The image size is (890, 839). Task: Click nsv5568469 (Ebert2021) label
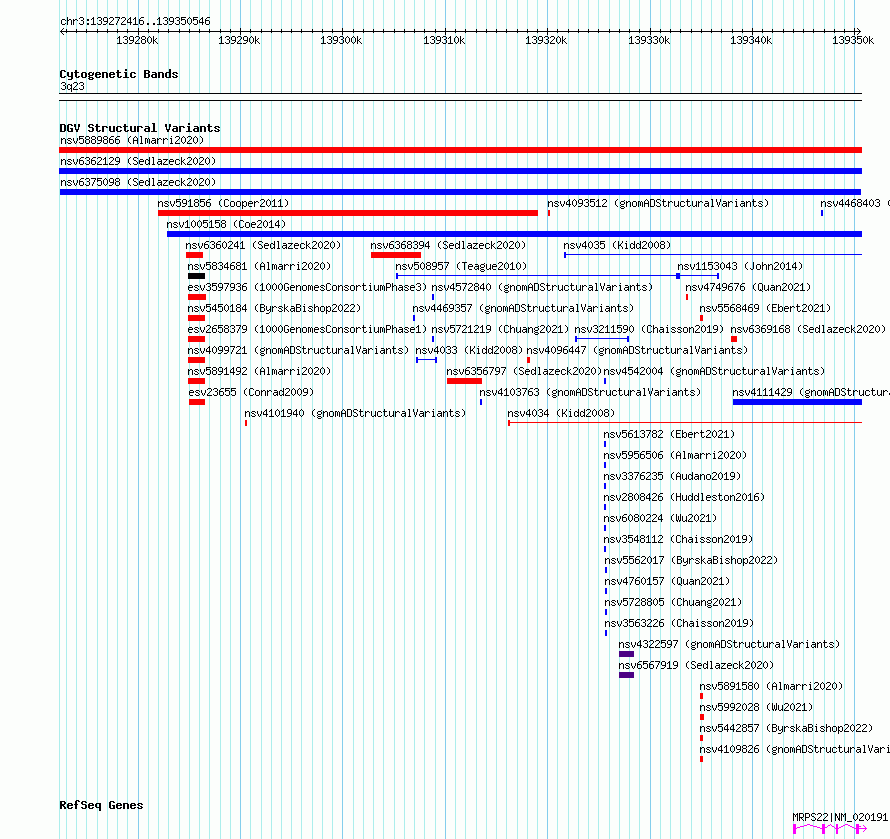click(x=765, y=308)
